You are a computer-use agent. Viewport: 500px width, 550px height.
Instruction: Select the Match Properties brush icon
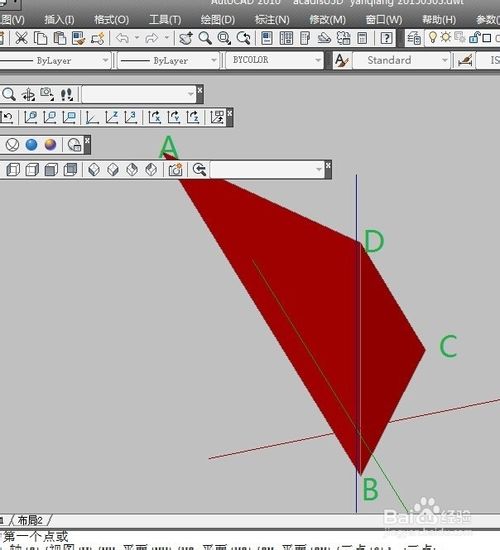click(x=78, y=38)
